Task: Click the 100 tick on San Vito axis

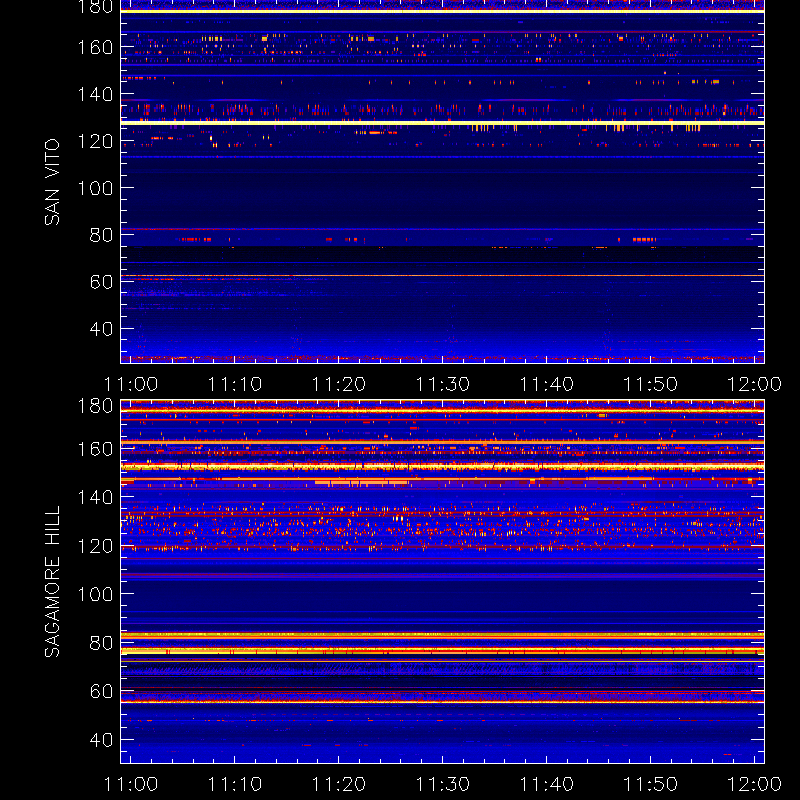Action: [x=95, y=188]
